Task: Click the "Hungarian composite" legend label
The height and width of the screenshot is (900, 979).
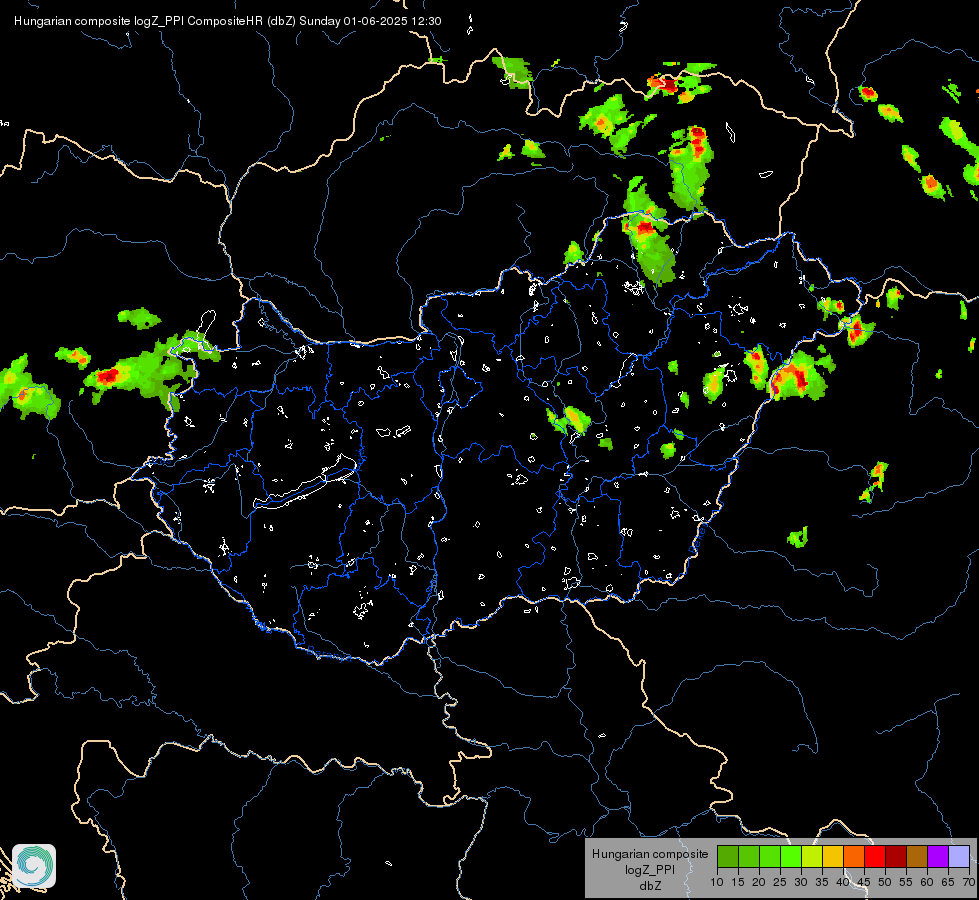Action: 650,854
